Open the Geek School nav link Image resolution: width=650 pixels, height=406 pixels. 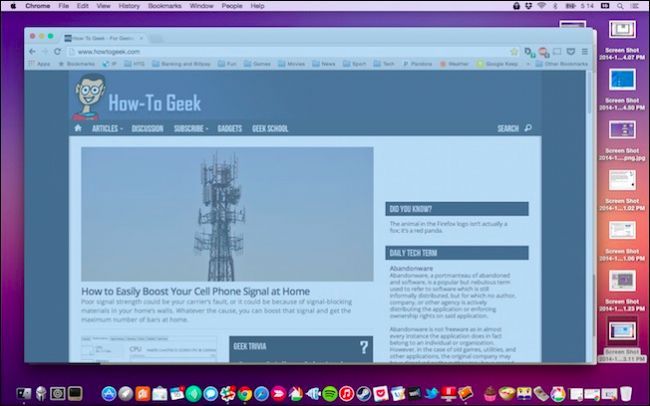click(x=270, y=128)
